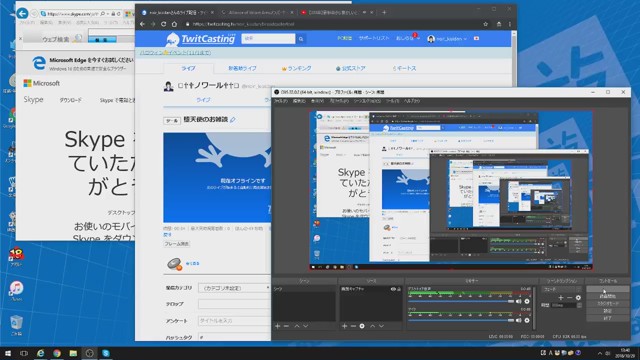Open the おしらせ notifications dropdown
The width and height of the screenshot is (640, 360).
click(x=407, y=38)
